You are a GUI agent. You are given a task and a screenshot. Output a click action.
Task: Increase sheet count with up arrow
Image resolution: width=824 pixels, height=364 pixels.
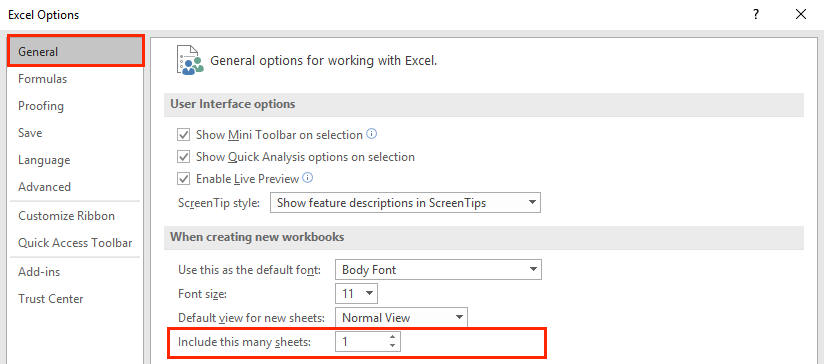pyautogui.click(x=392, y=337)
